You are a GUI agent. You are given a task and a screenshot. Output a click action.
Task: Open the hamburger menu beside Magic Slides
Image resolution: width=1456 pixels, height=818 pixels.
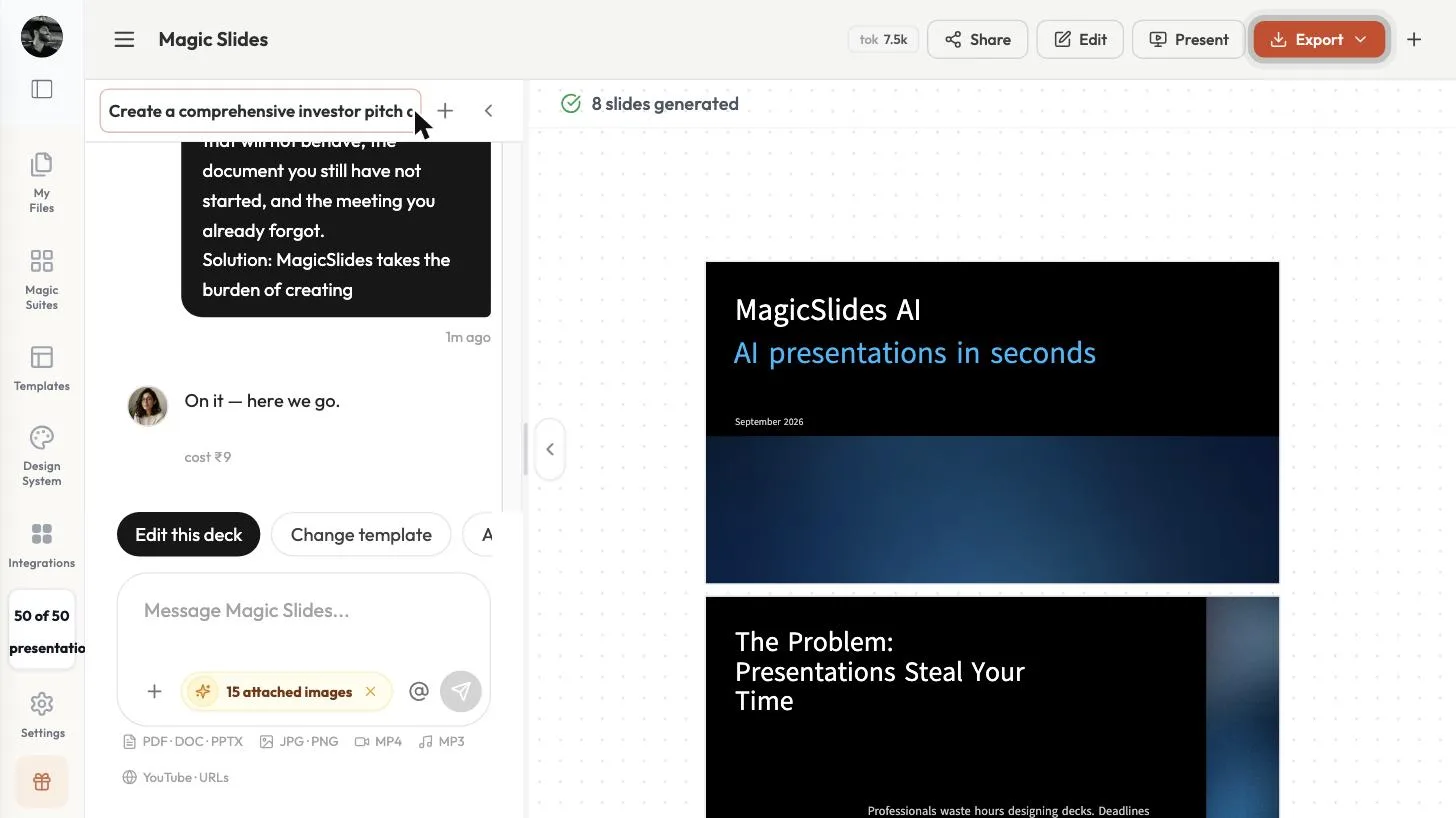coord(124,40)
